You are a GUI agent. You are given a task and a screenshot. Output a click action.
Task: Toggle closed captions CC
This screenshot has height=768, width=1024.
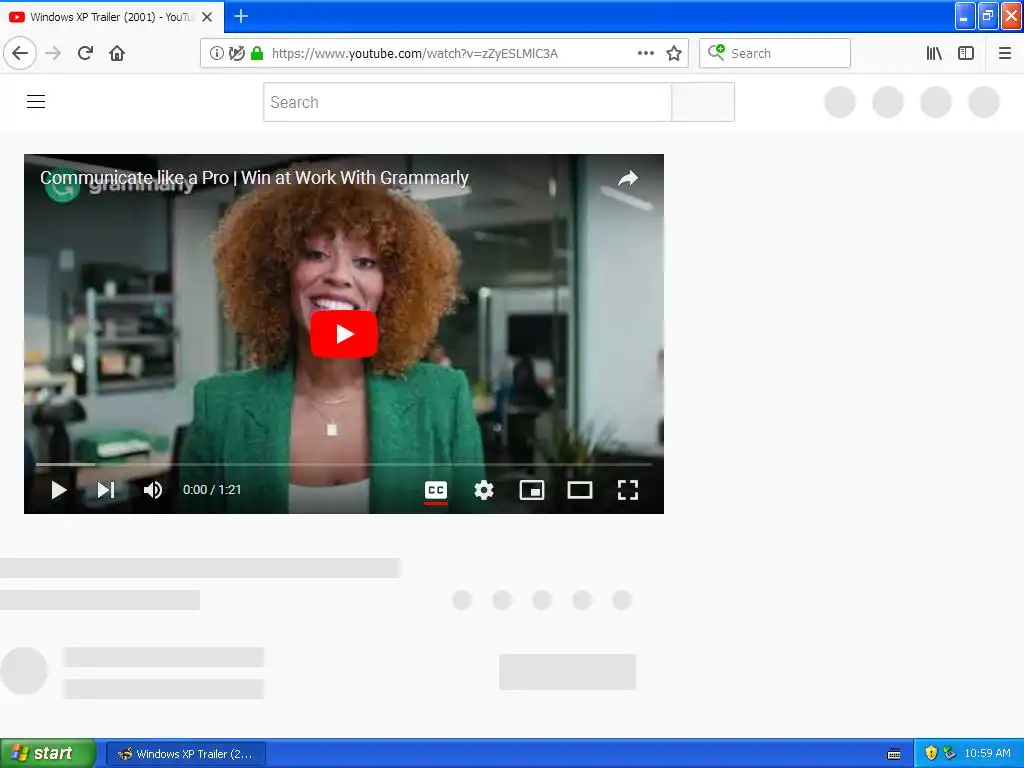coord(436,490)
